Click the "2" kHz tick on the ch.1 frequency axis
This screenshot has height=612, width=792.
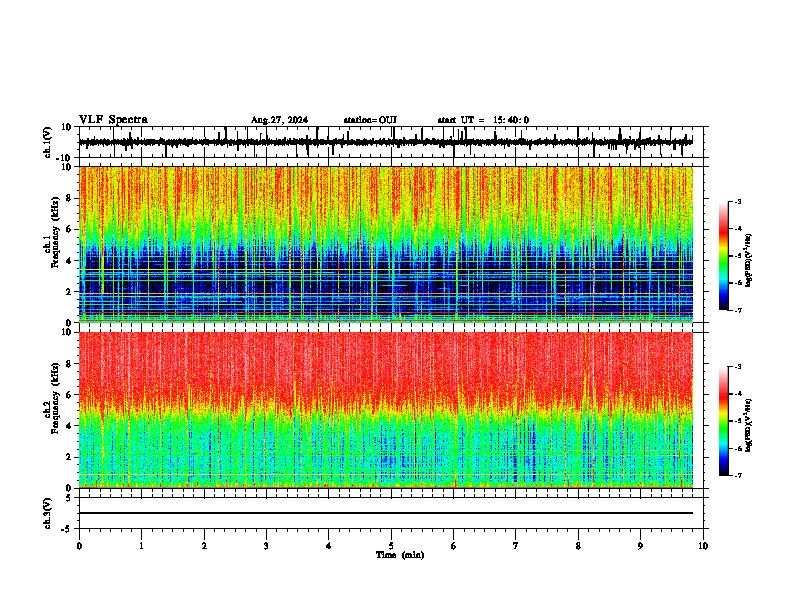click(69, 292)
